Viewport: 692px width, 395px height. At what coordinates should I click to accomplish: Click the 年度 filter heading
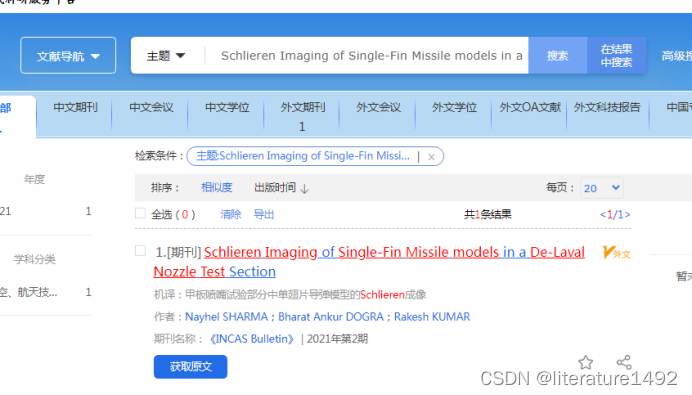click(x=34, y=179)
